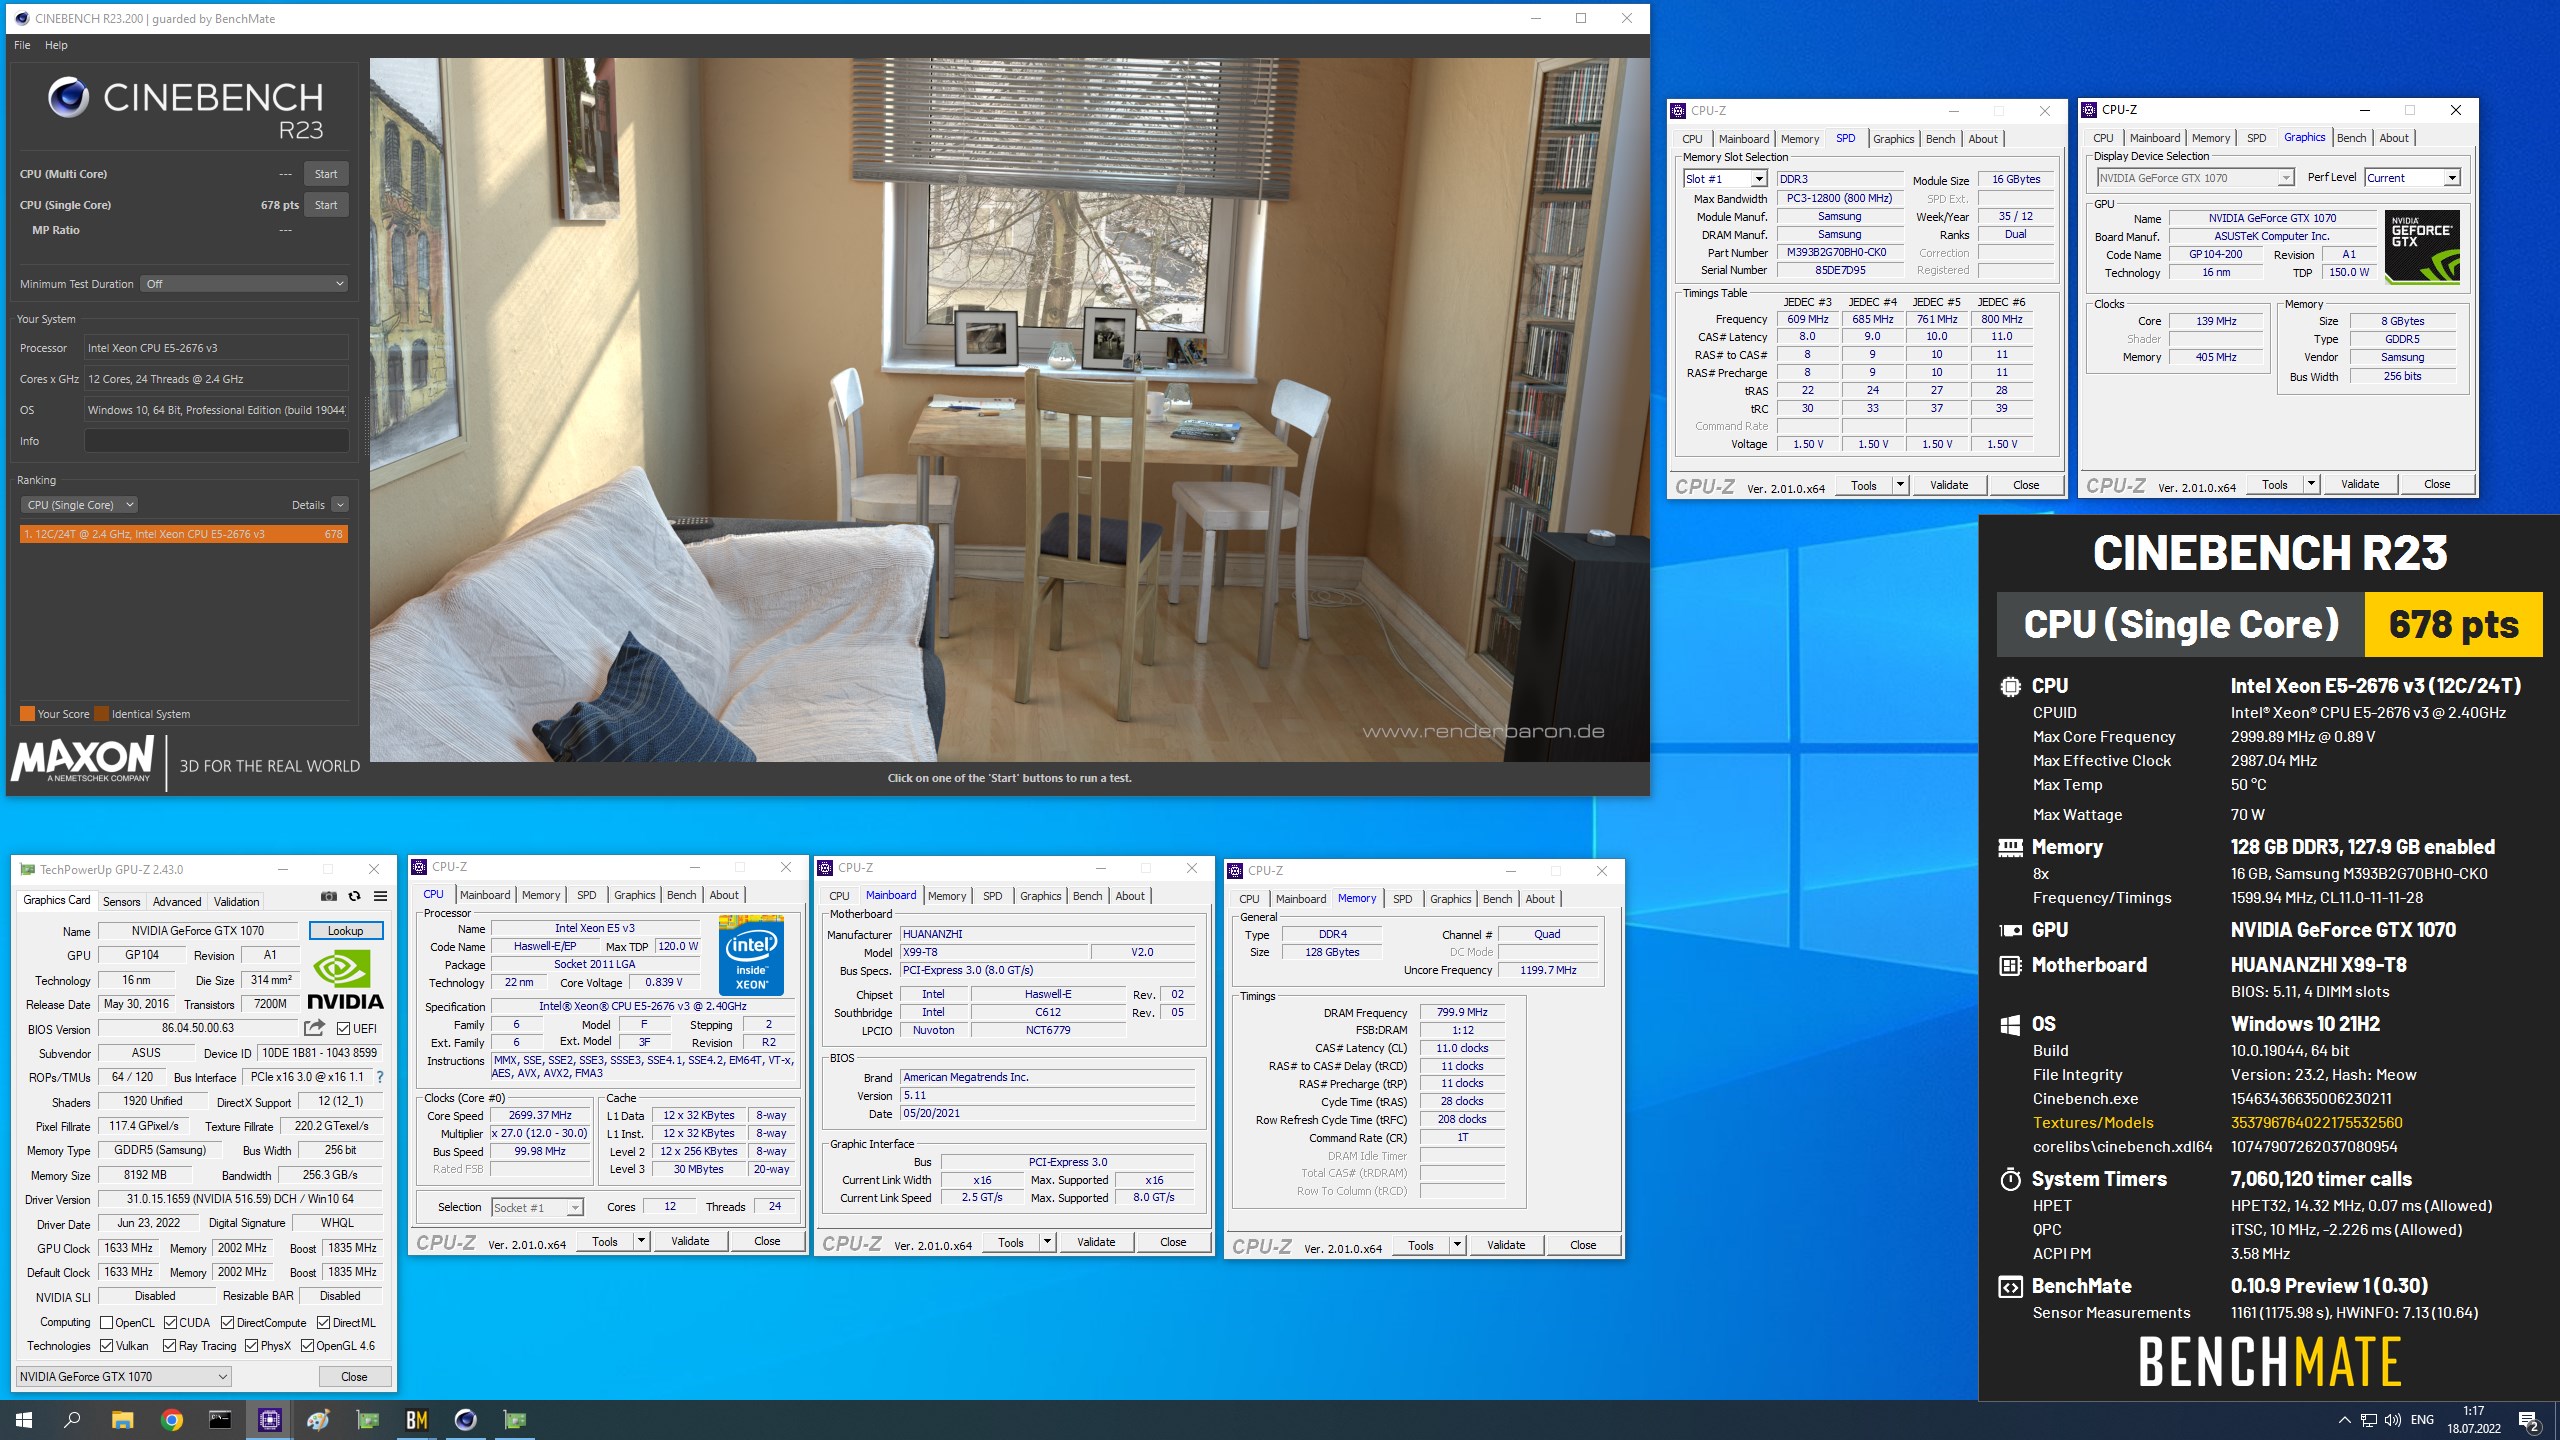Start the CPU (Single Core) test

point(326,205)
